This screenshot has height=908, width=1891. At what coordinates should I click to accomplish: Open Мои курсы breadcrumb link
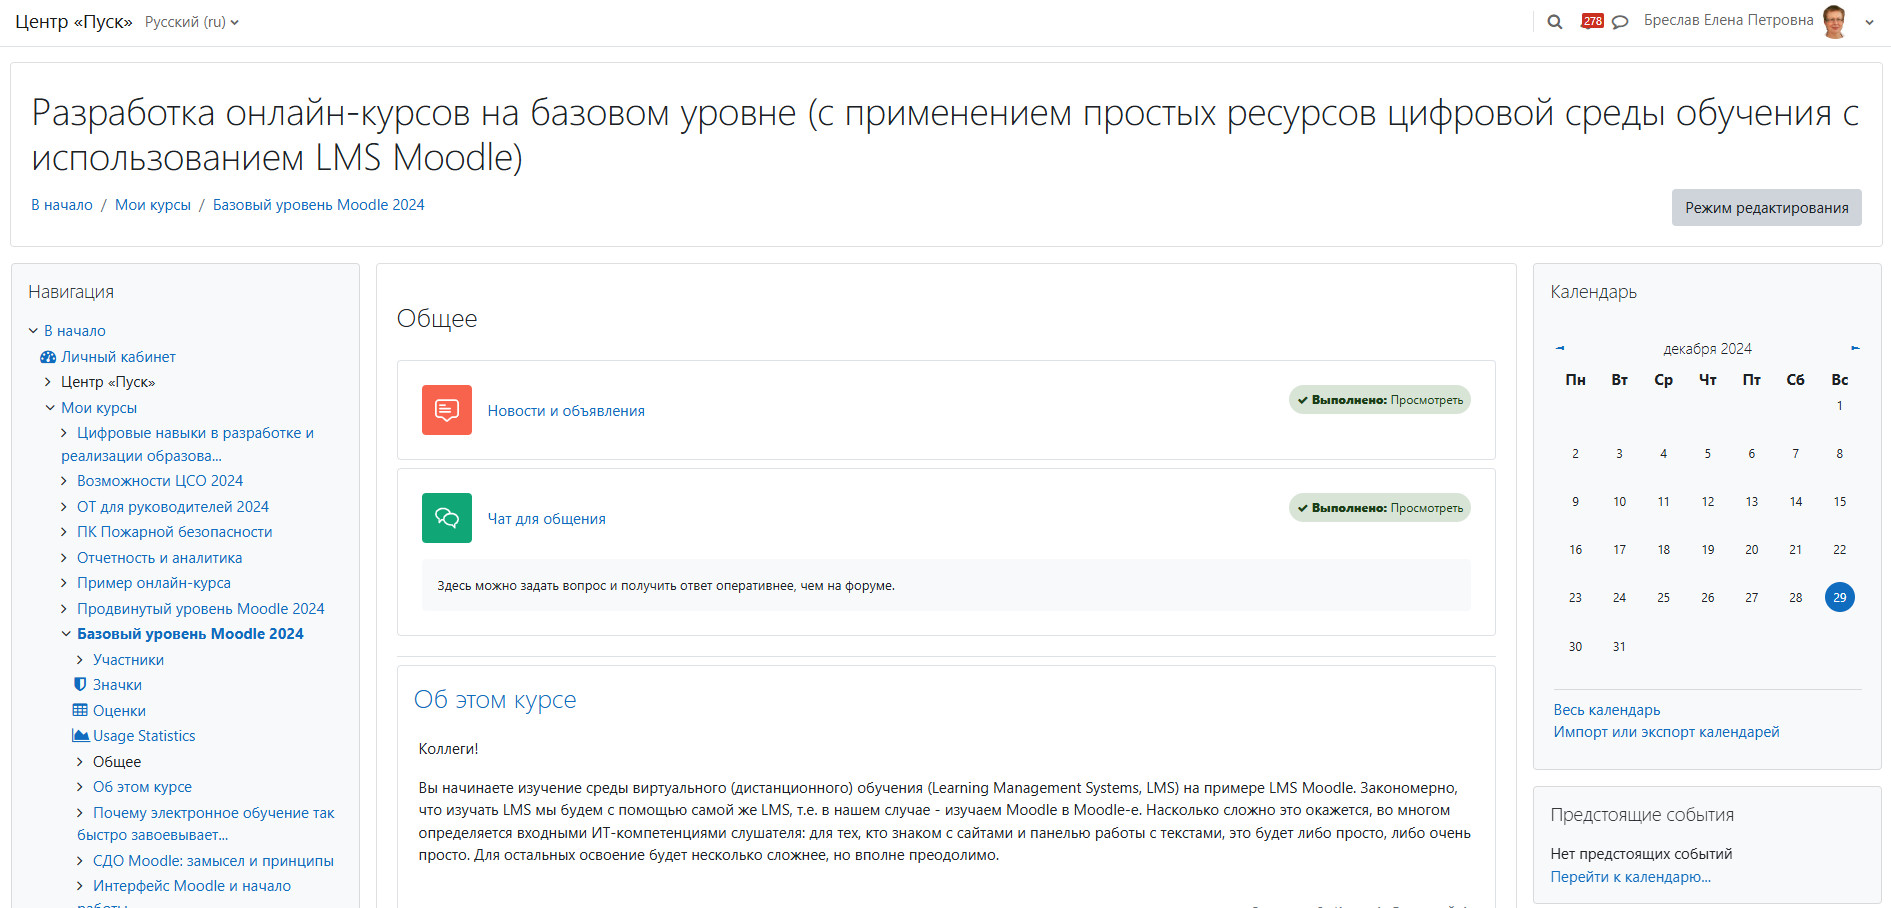tap(153, 205)
